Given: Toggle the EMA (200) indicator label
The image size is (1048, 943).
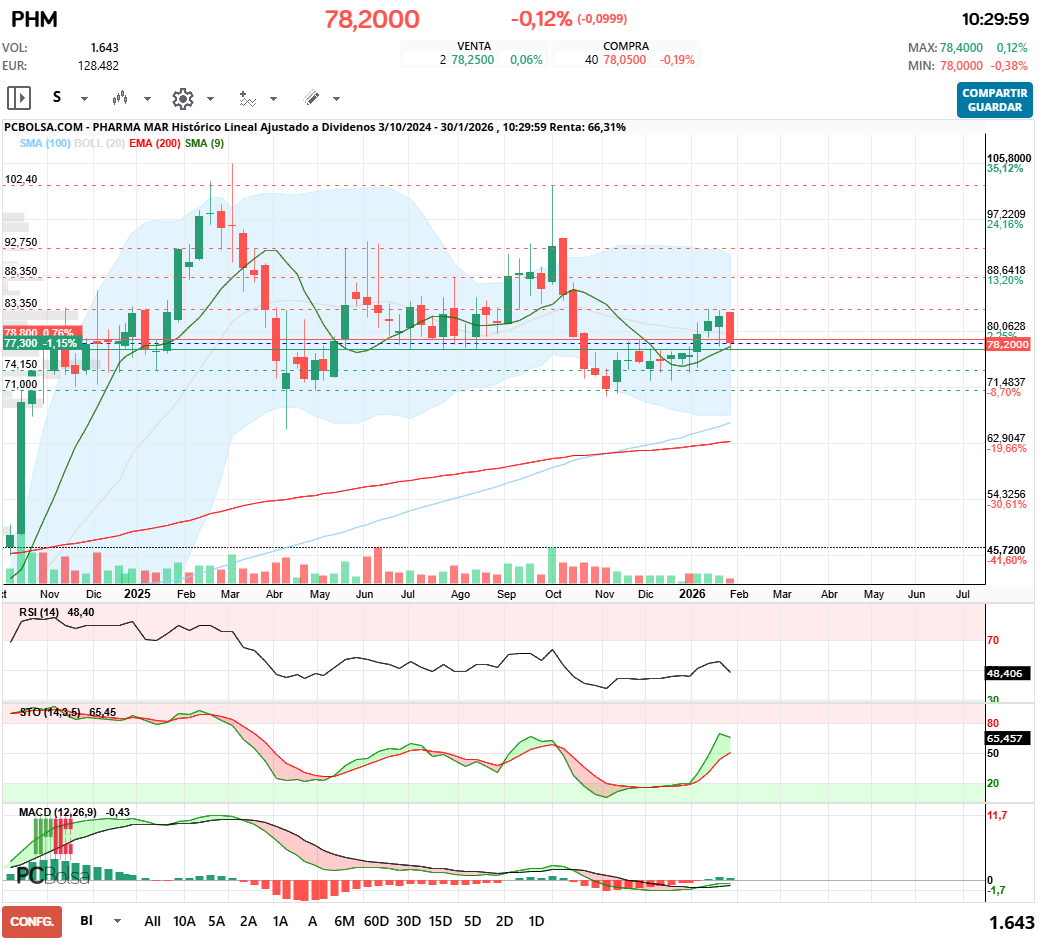Looking at the screenshot, I should (x=154, y=143).
